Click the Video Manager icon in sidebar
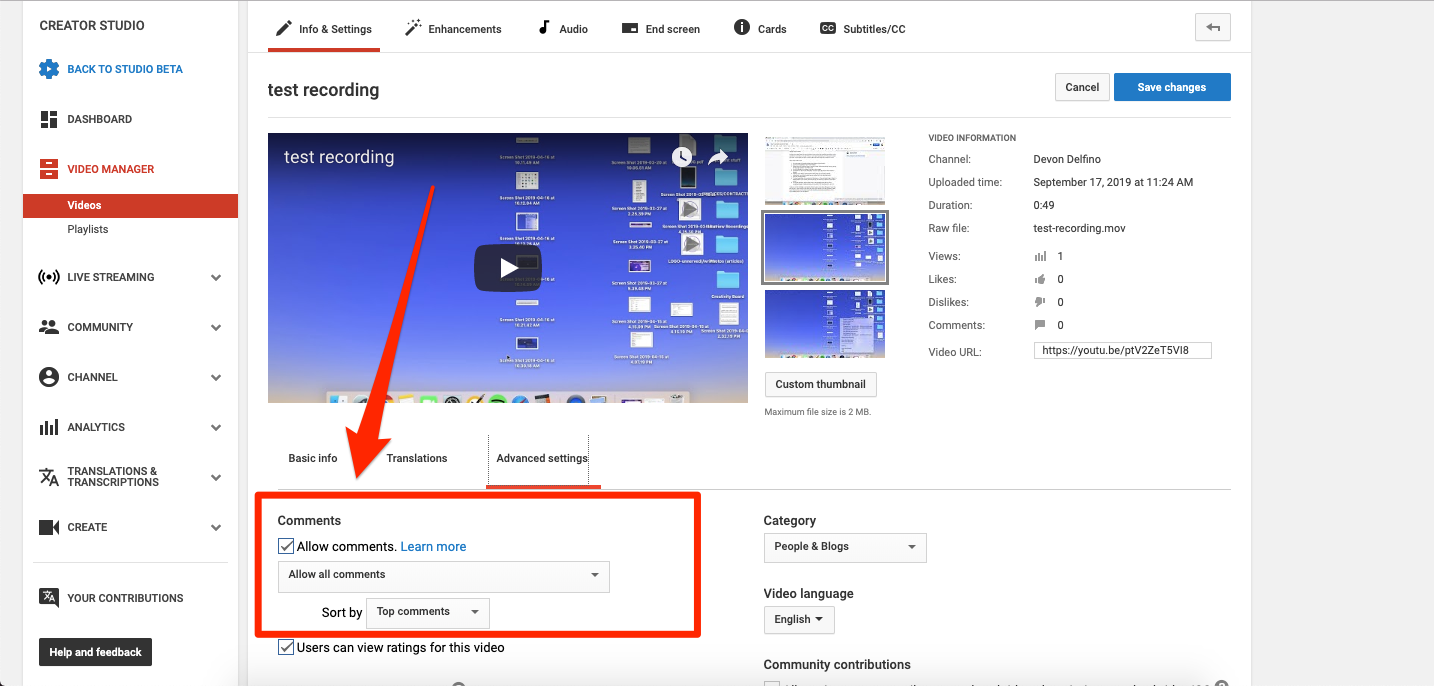 [49, 169]
